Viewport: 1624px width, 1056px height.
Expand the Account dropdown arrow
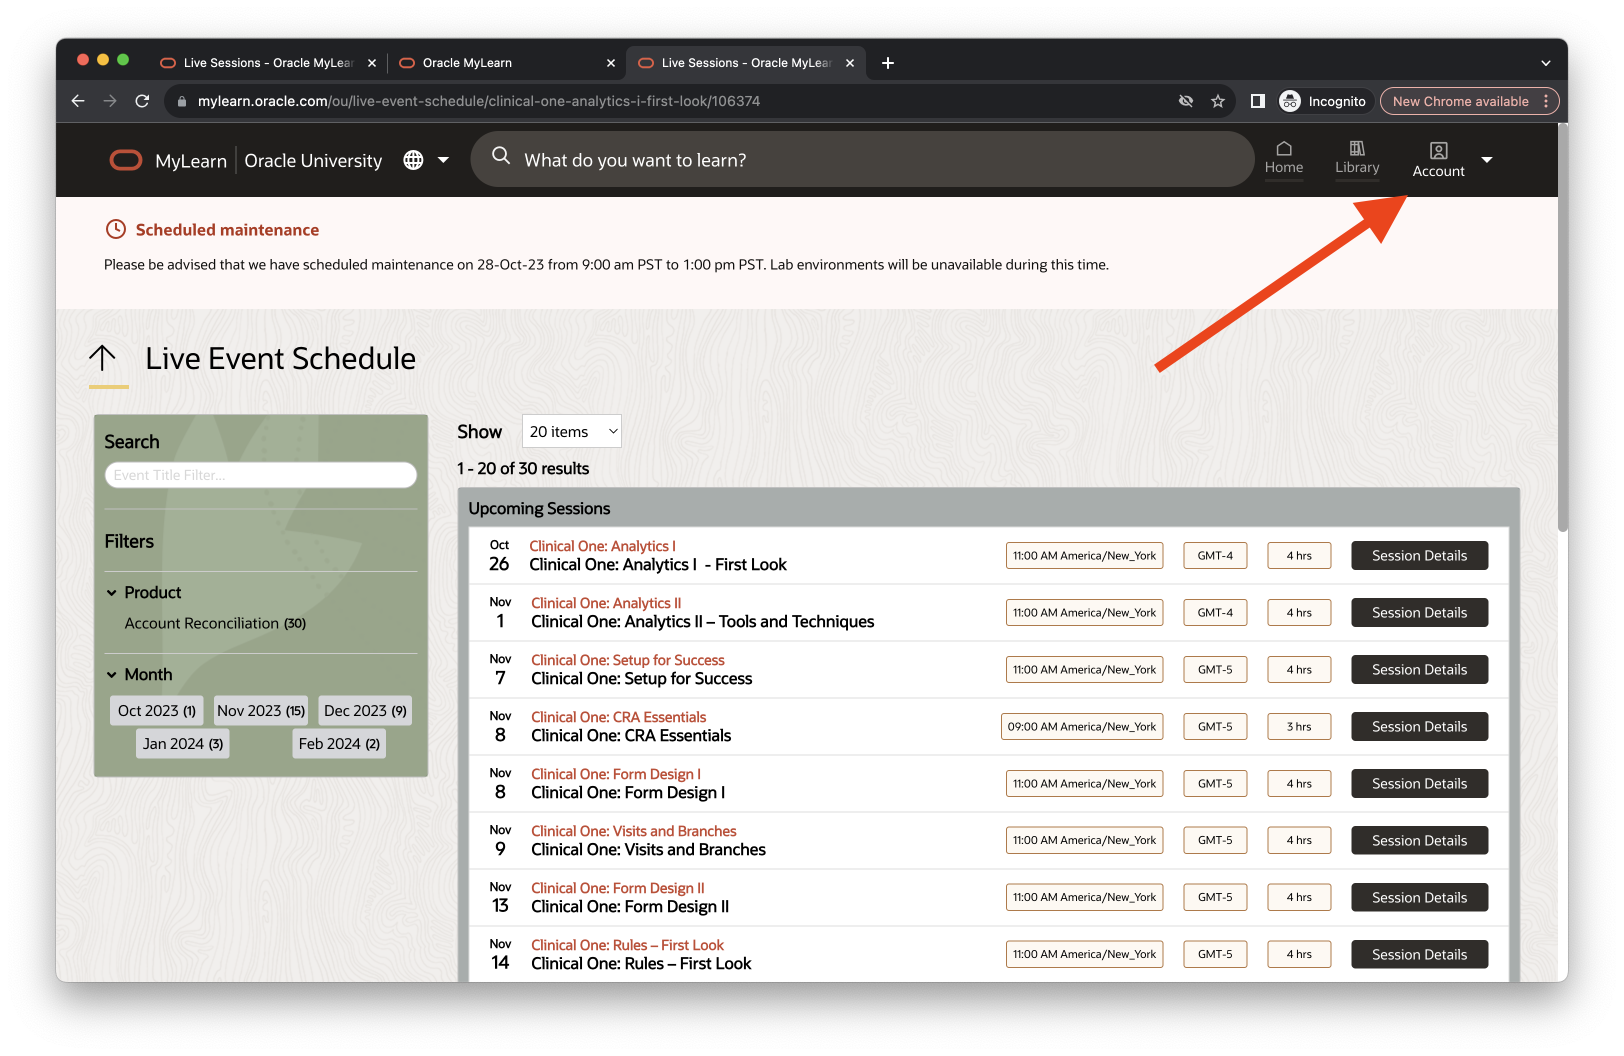(1487, 160)
